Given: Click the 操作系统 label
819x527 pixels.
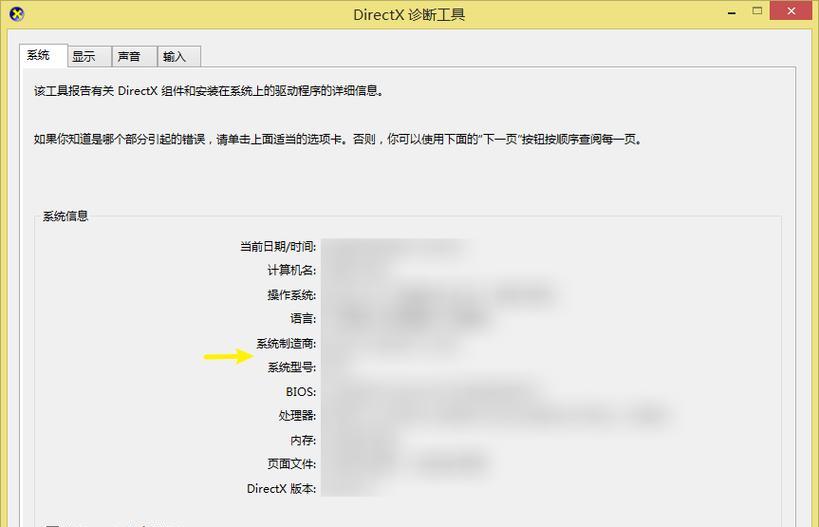Looking at the screenshot, I should [x=291, y=295].
